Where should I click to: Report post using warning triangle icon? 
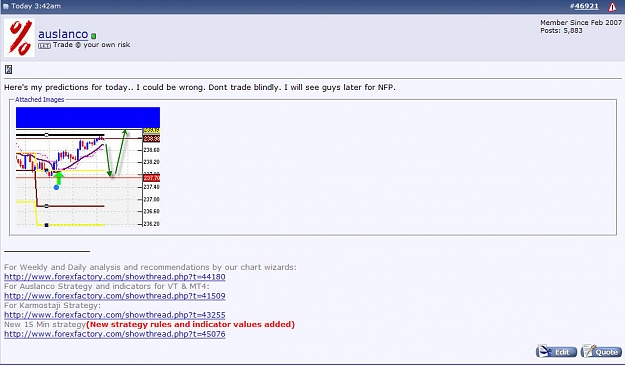pyautogui.click(x=612, y=6)
